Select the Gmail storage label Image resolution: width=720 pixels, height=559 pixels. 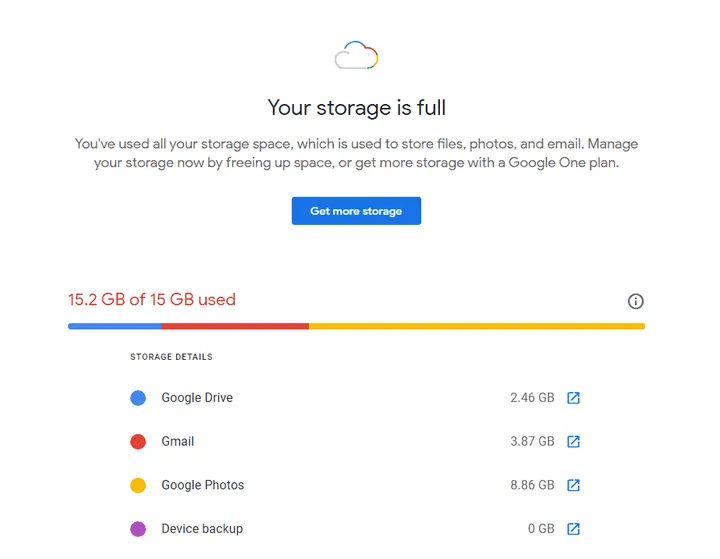coord(178,441)
